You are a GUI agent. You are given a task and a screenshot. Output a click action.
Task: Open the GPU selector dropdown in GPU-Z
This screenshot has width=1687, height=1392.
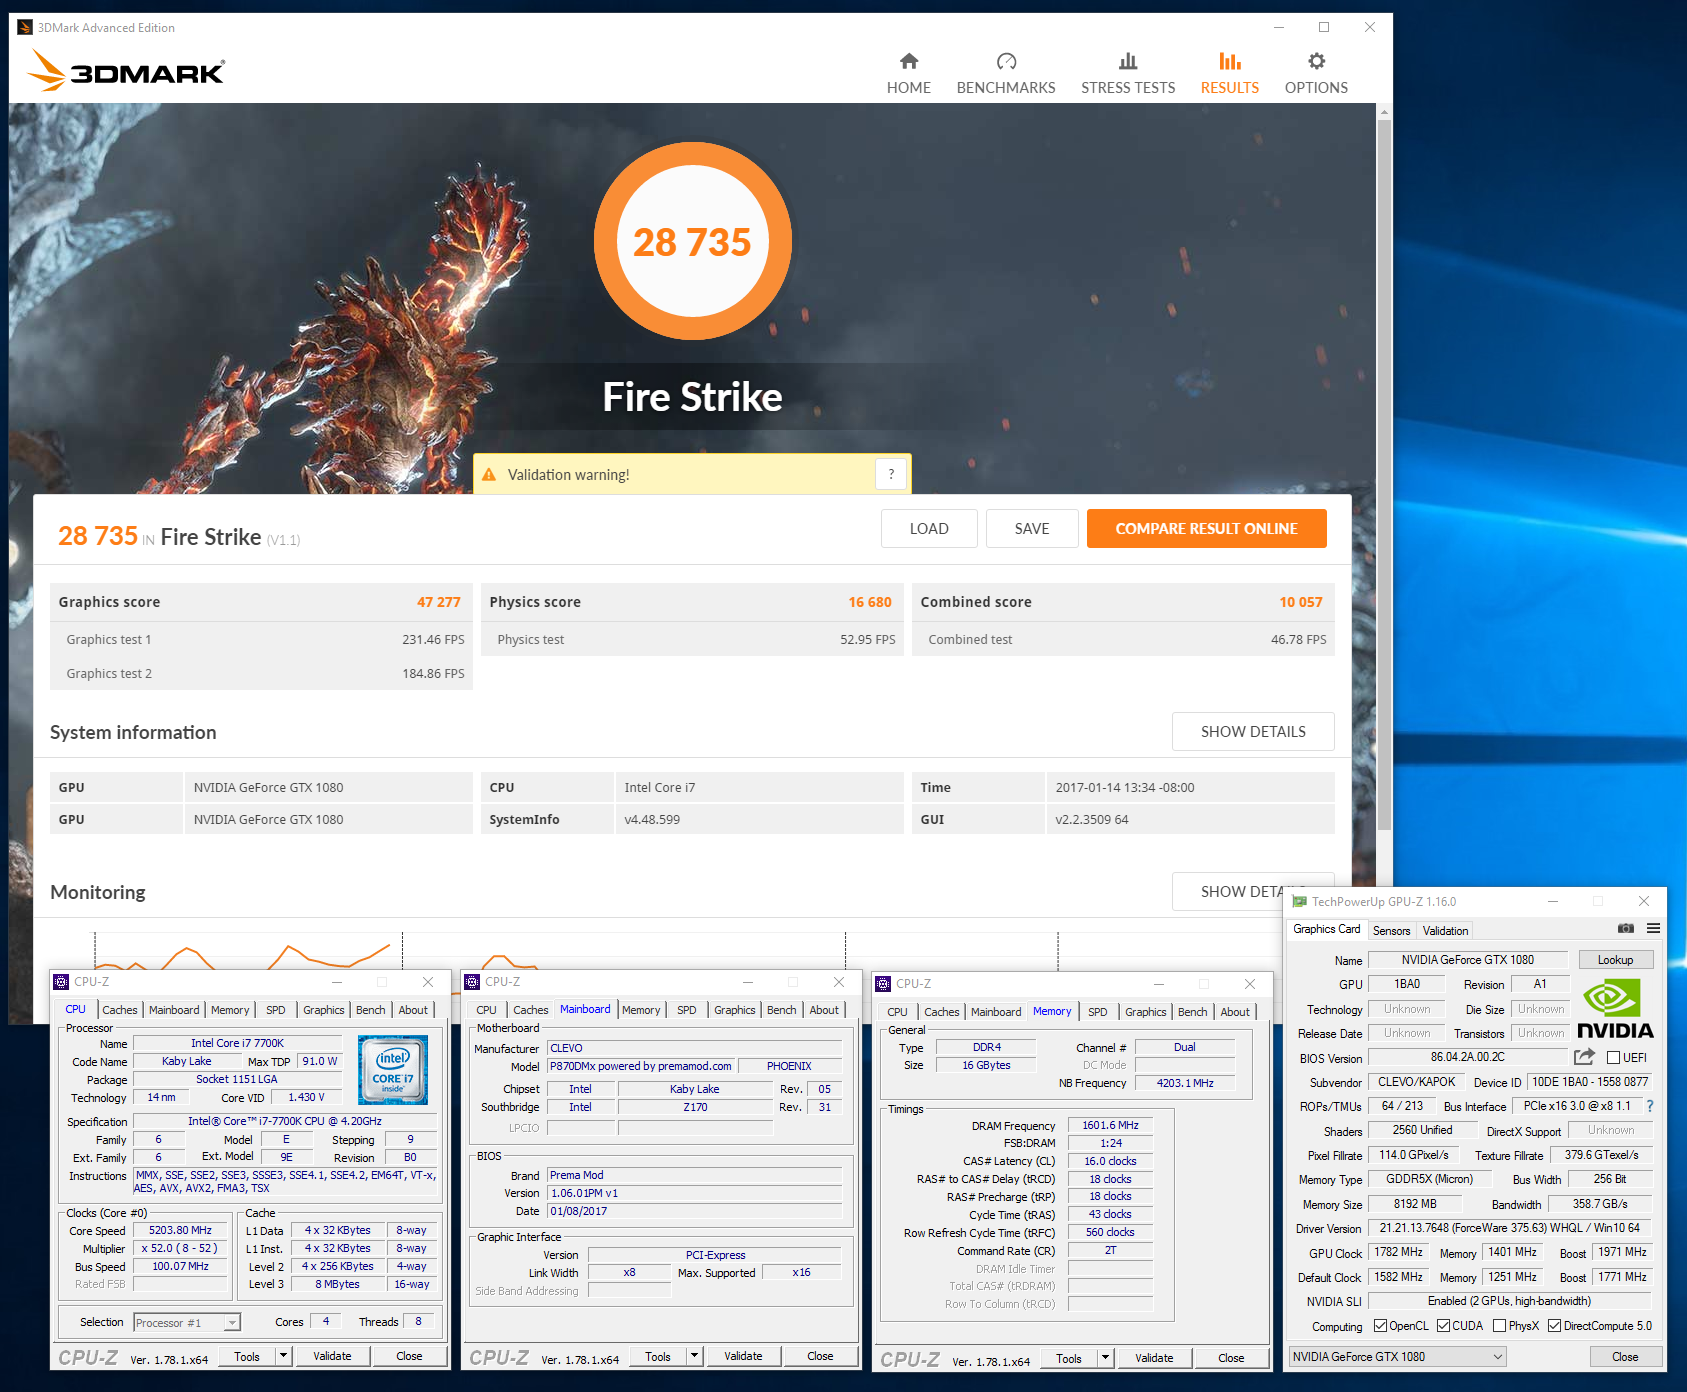(1397, 1357)
